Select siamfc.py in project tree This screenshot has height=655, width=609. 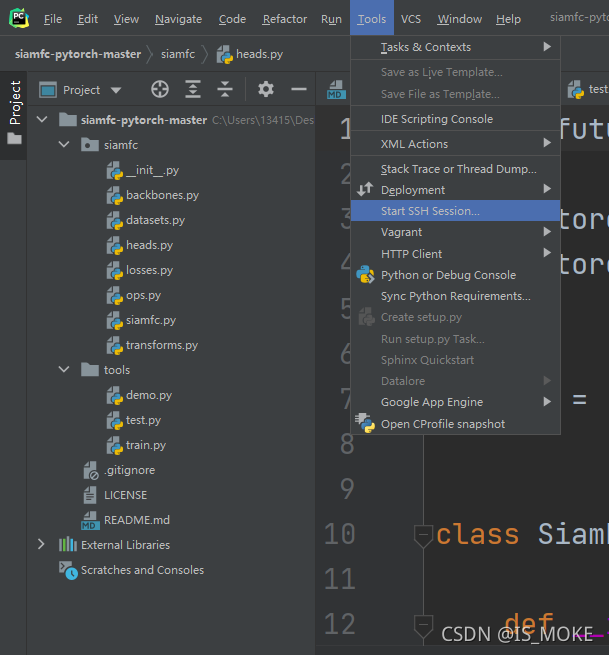(151, 320)
